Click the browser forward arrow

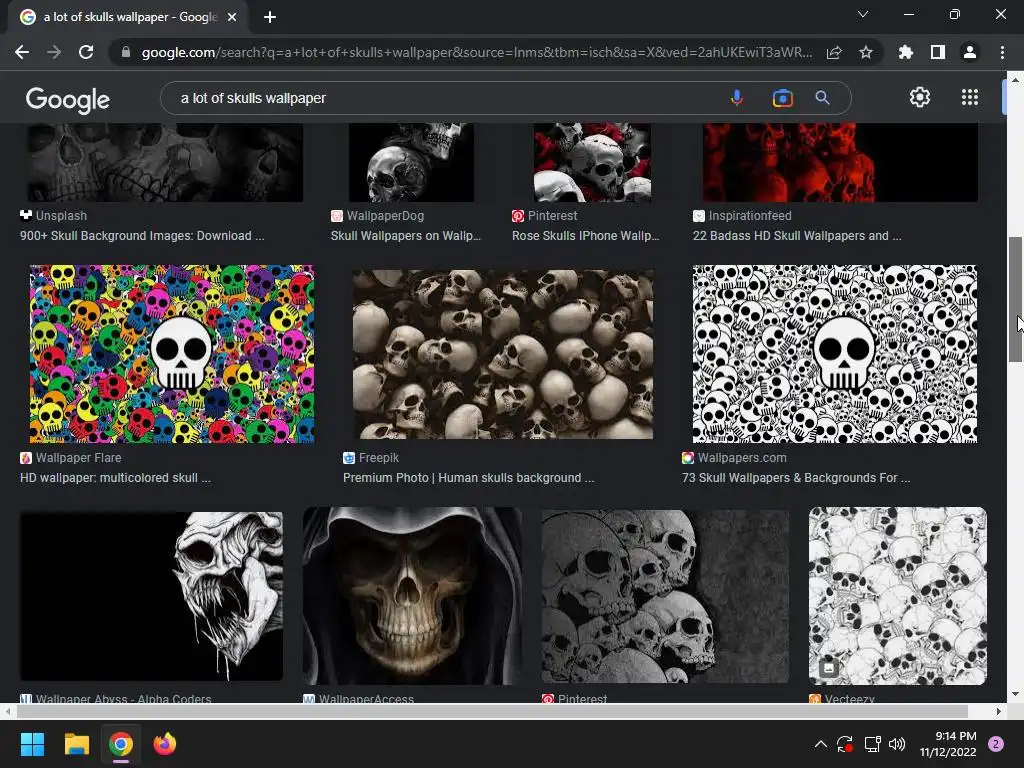(54, 52)
